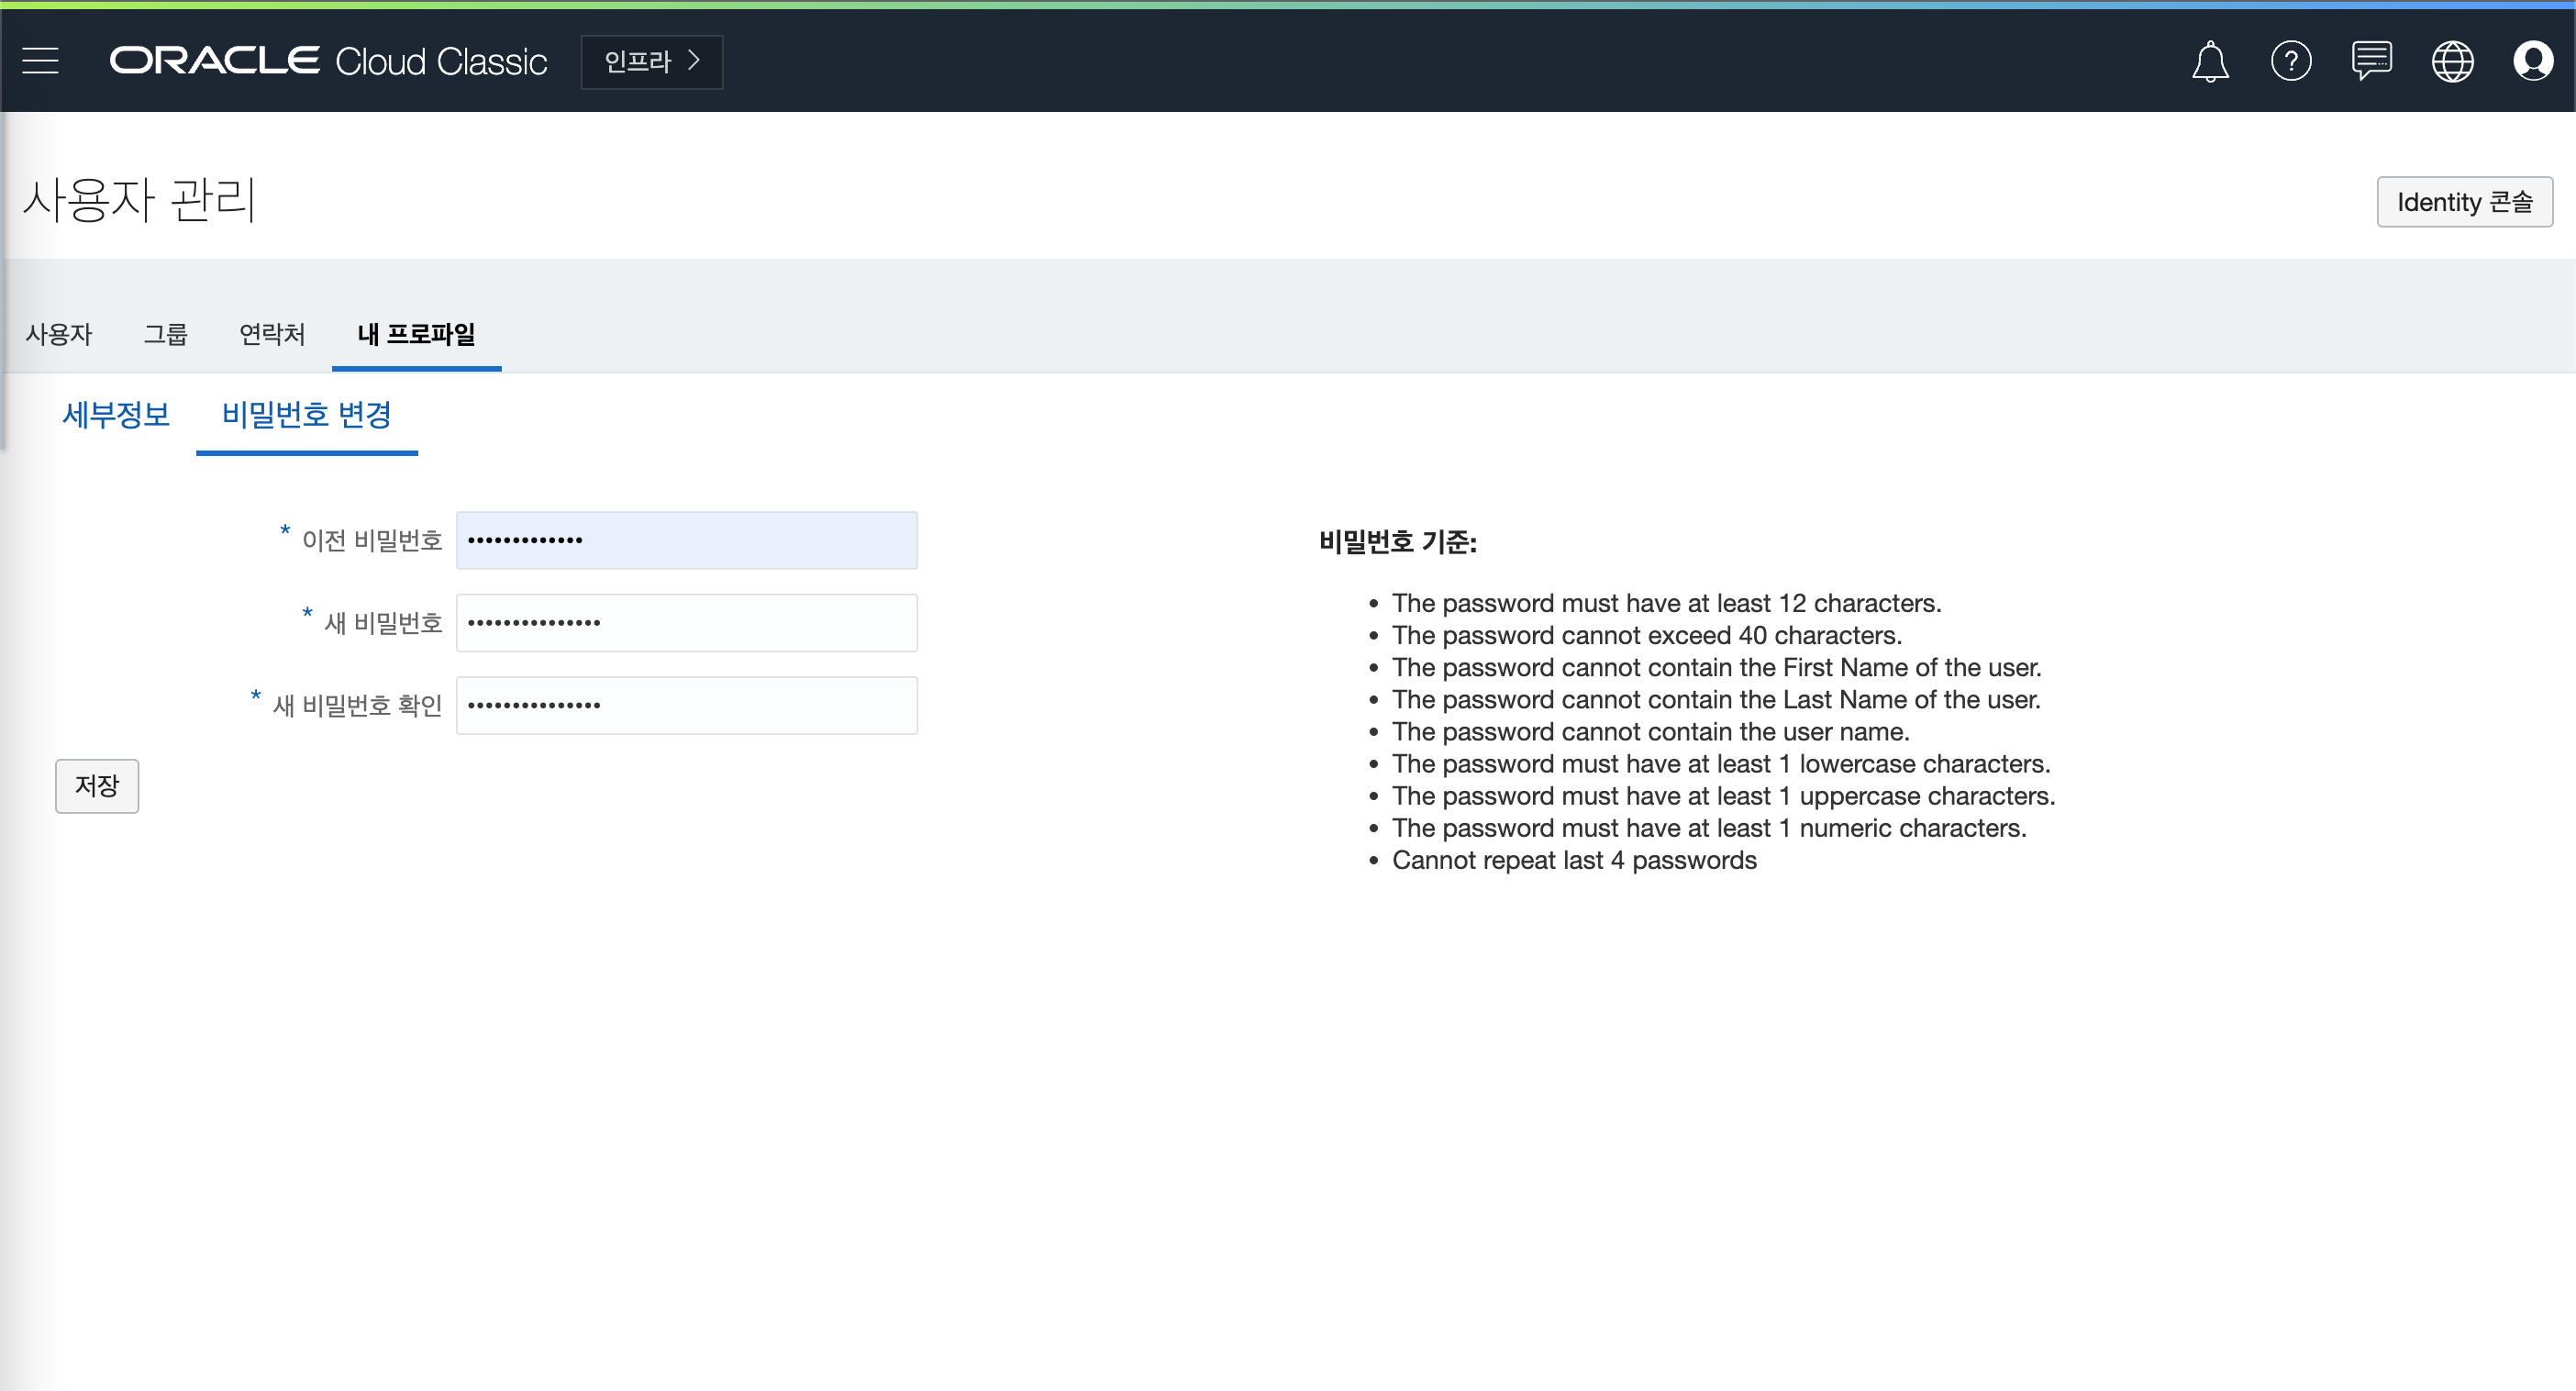Click the 저장 save button
This screenshot has width=2576, height=1391.
(x=97, y=786)
